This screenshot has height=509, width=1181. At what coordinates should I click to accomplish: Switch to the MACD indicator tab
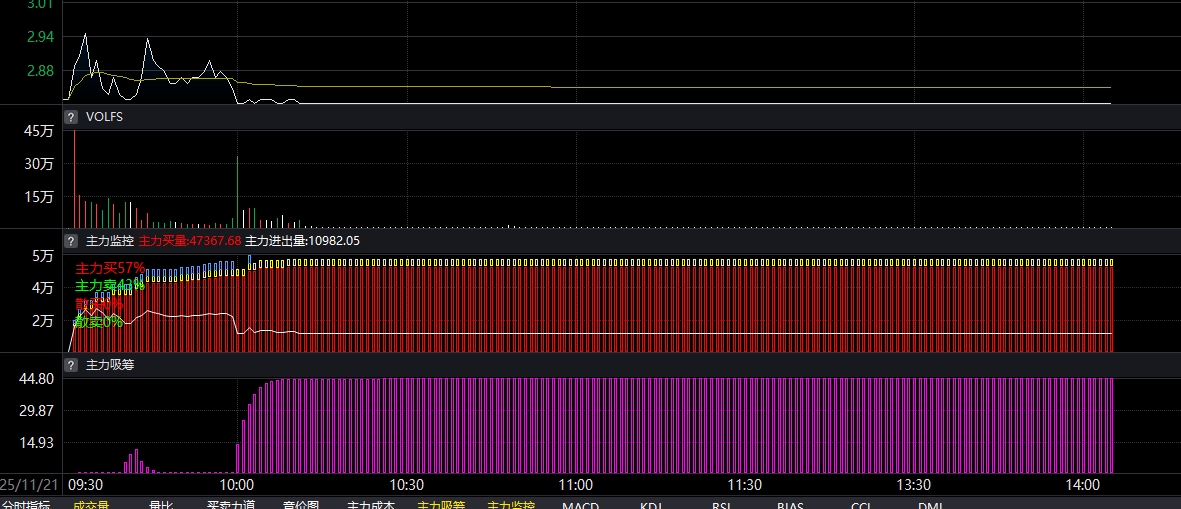pyautogui.click(x=581, y=505)
